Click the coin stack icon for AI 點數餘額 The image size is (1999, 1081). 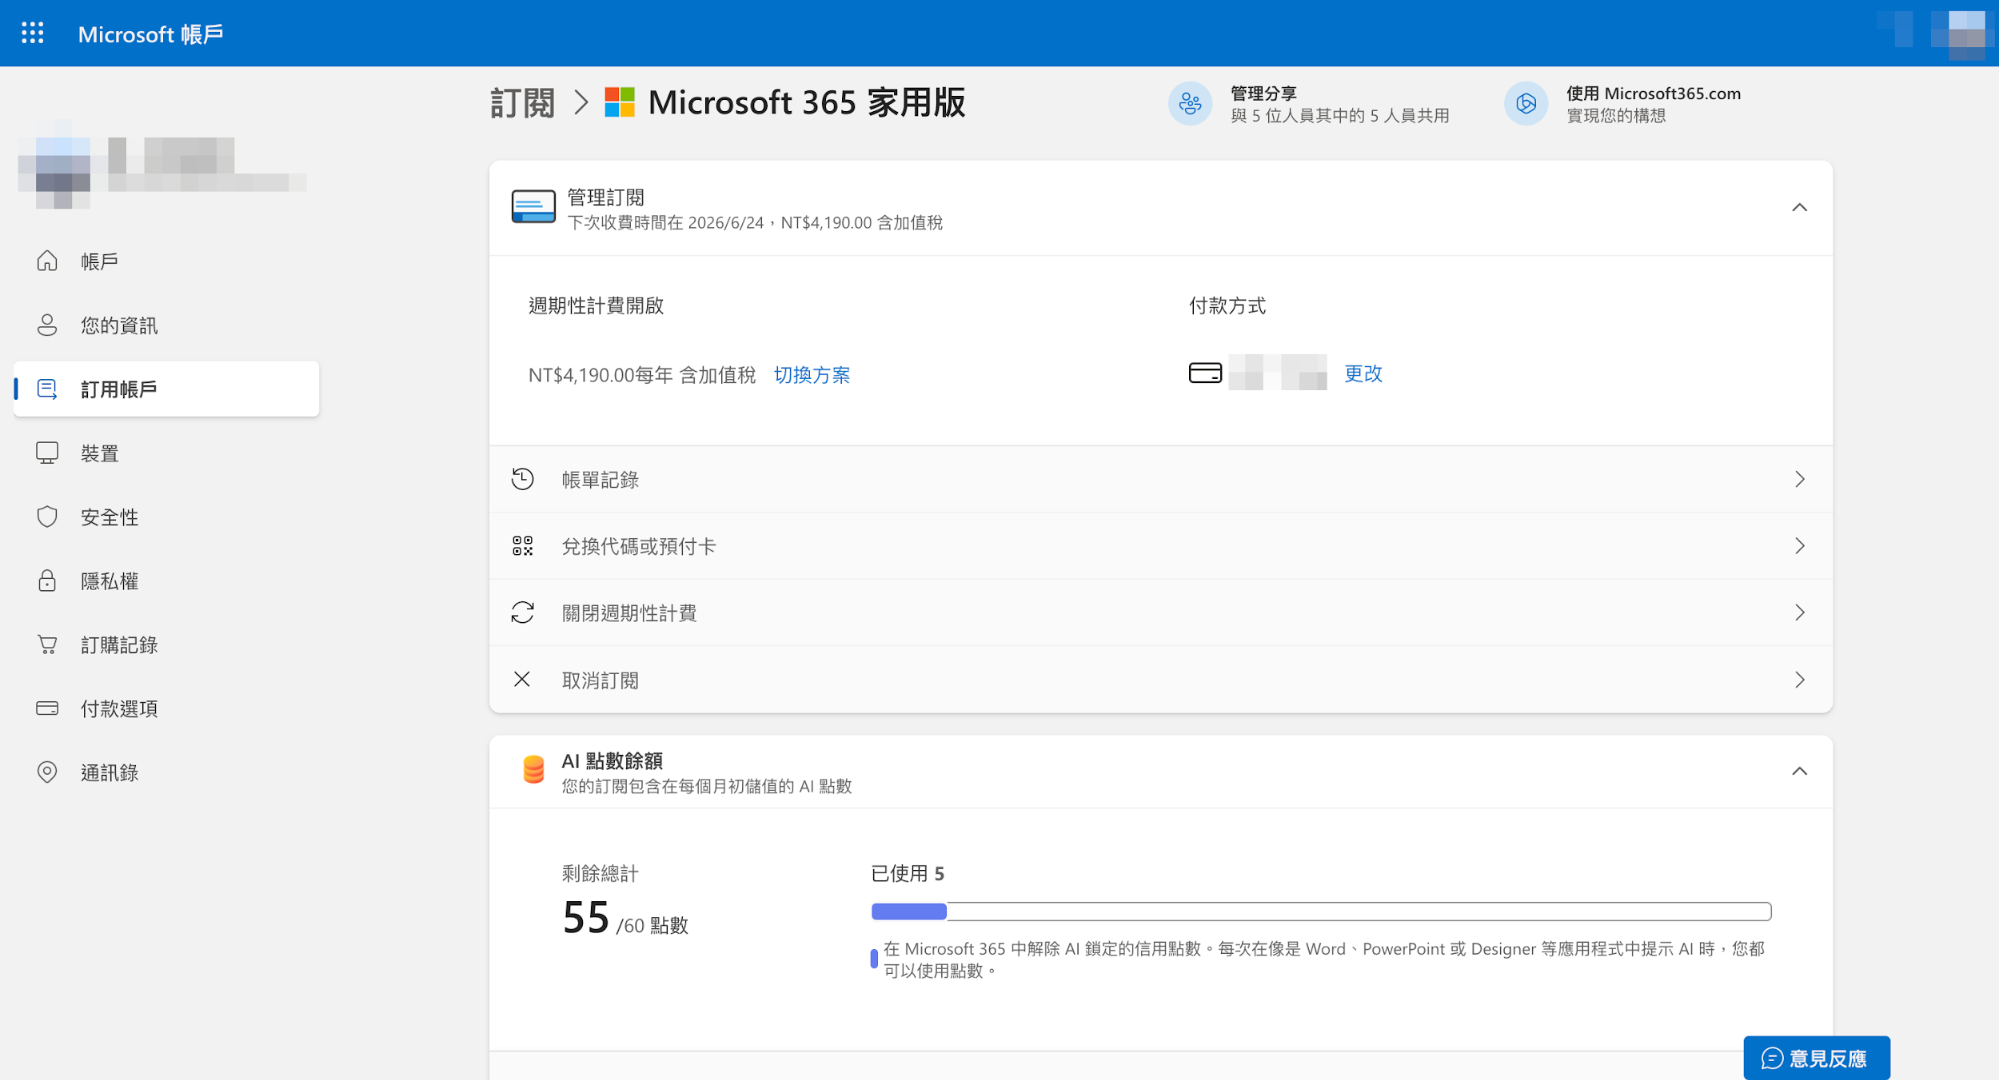coord(534,770)
